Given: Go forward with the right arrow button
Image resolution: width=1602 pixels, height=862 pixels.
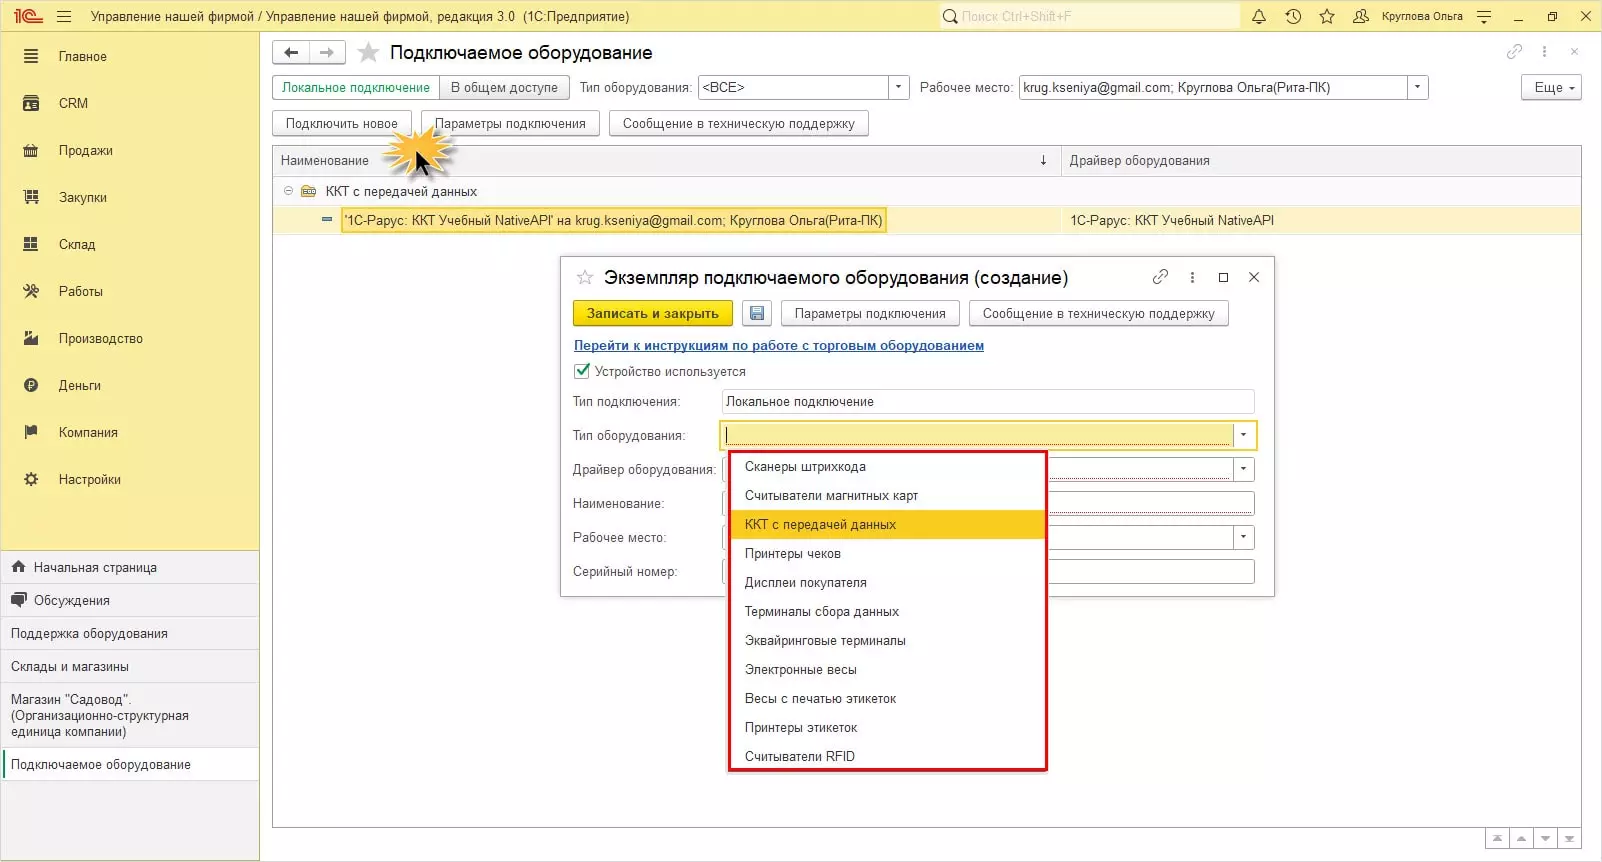Looking at the screenshot, I should click(327, 53).
